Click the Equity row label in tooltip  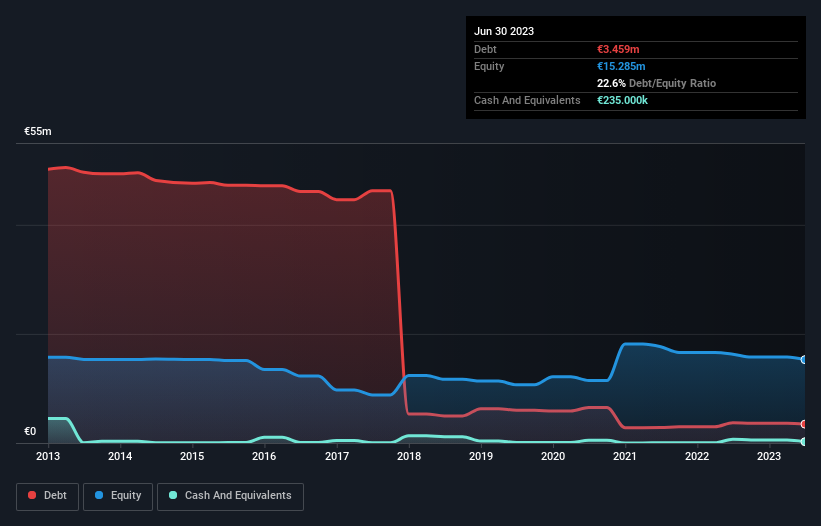point(489,66)
